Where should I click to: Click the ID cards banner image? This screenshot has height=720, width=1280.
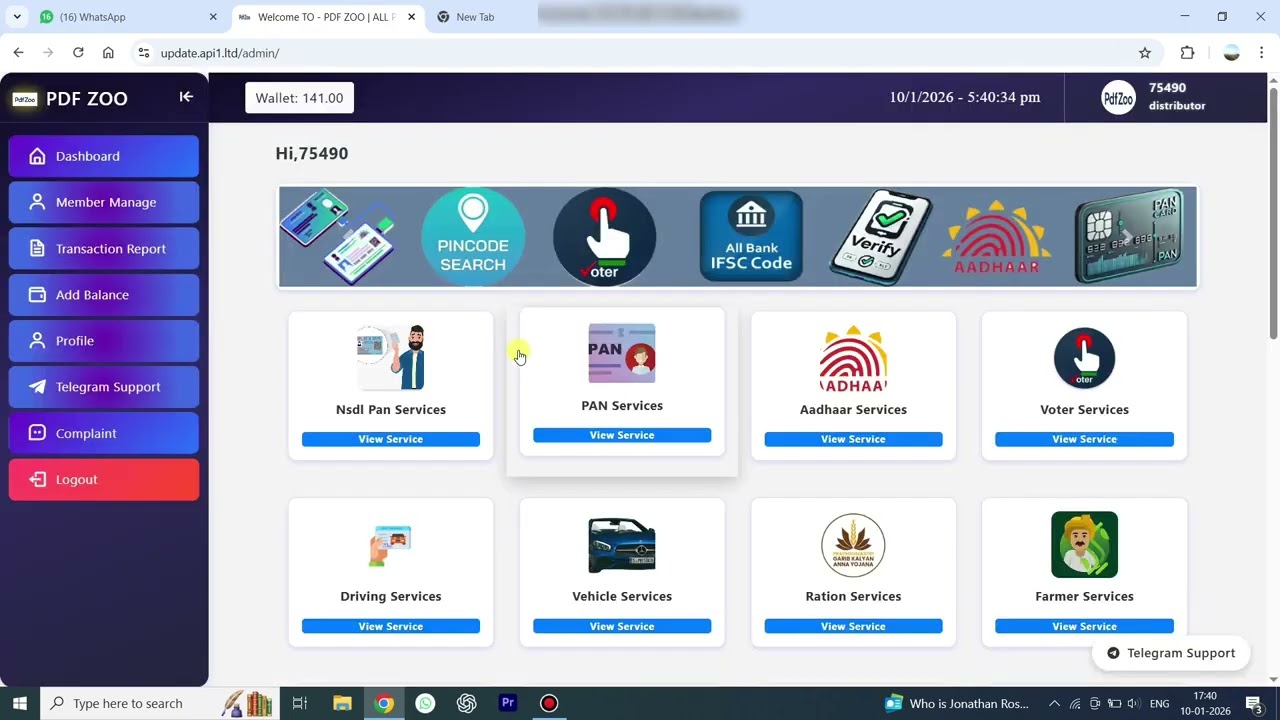pos(337,237)
